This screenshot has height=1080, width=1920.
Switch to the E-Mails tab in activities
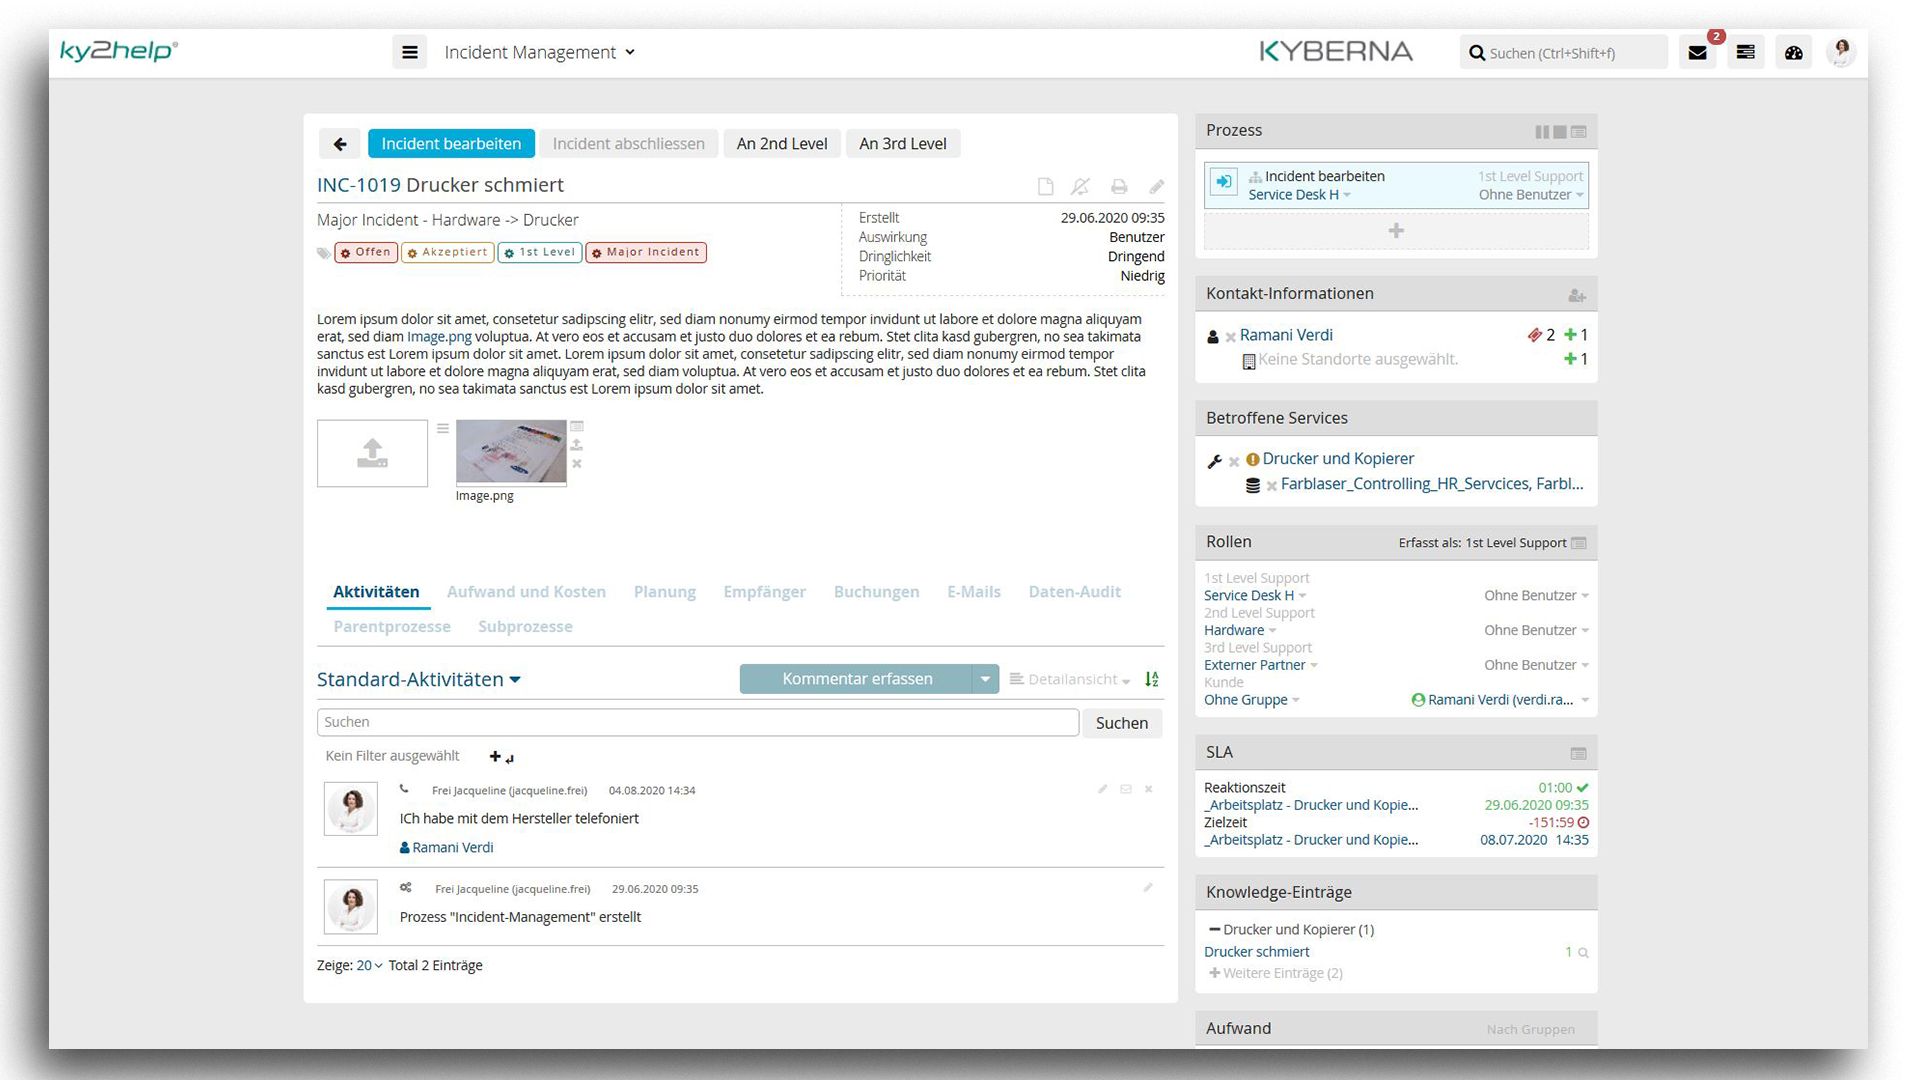click(x=973, y=591)
